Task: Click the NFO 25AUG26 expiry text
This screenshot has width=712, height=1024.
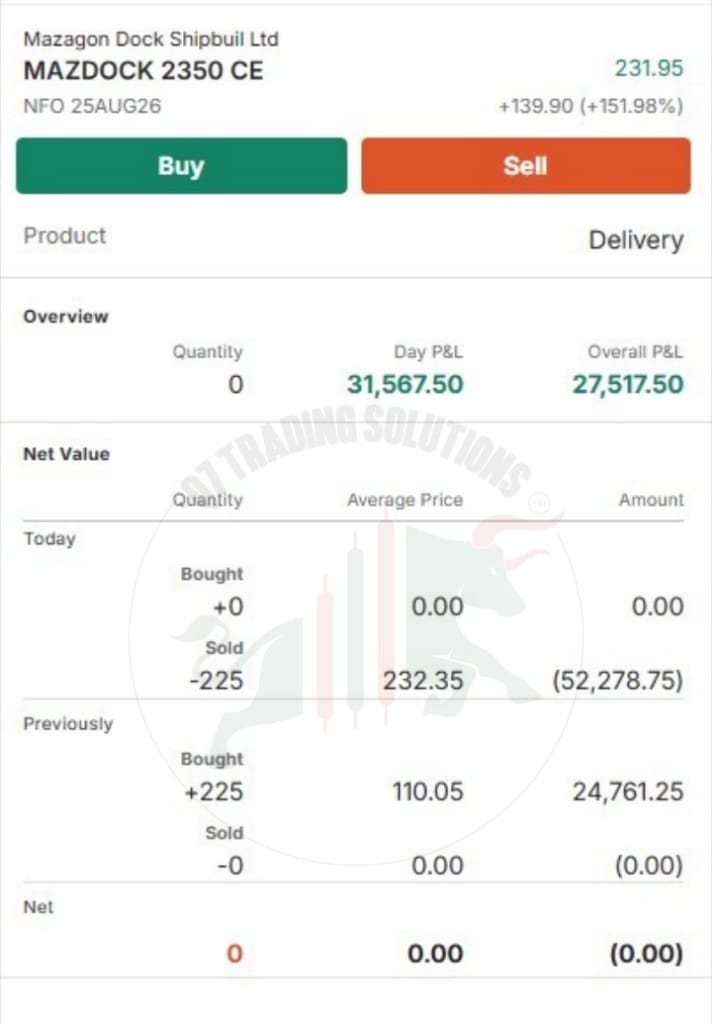Action: tap(92, 106)
